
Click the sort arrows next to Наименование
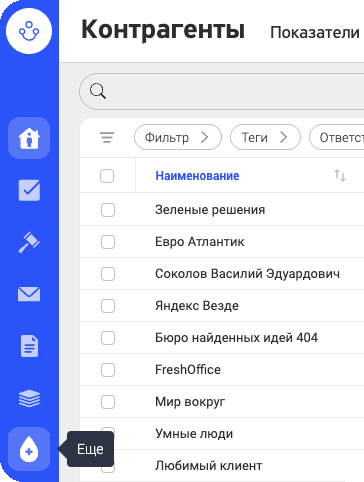point(340,175)
